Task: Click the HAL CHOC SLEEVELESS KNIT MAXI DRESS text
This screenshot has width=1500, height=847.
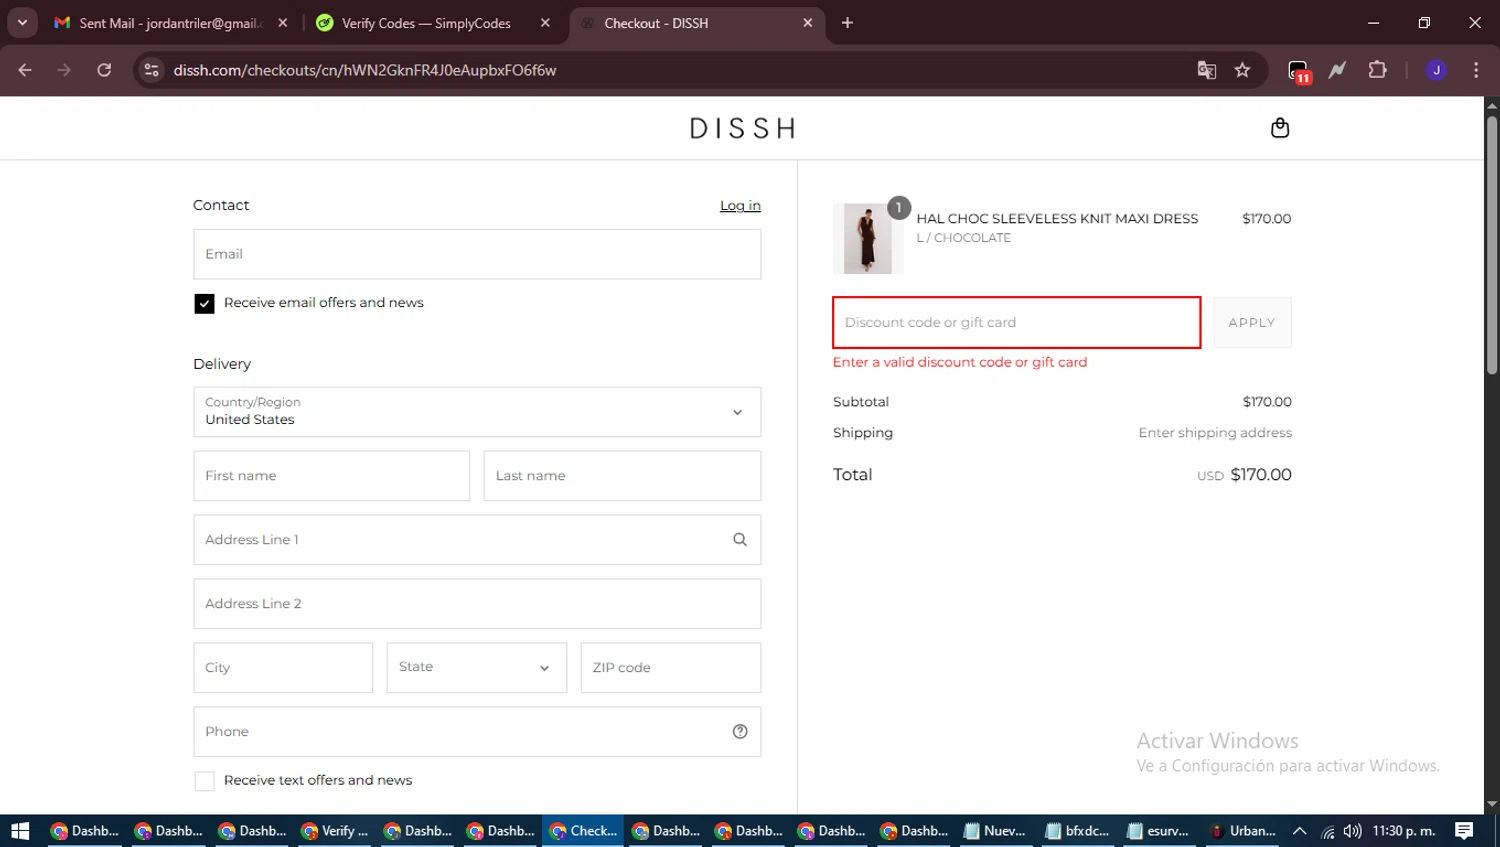Action: coord(1057,219)
